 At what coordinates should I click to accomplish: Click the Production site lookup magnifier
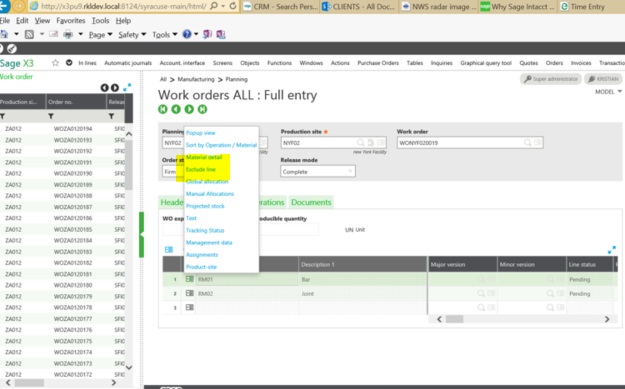360,142
